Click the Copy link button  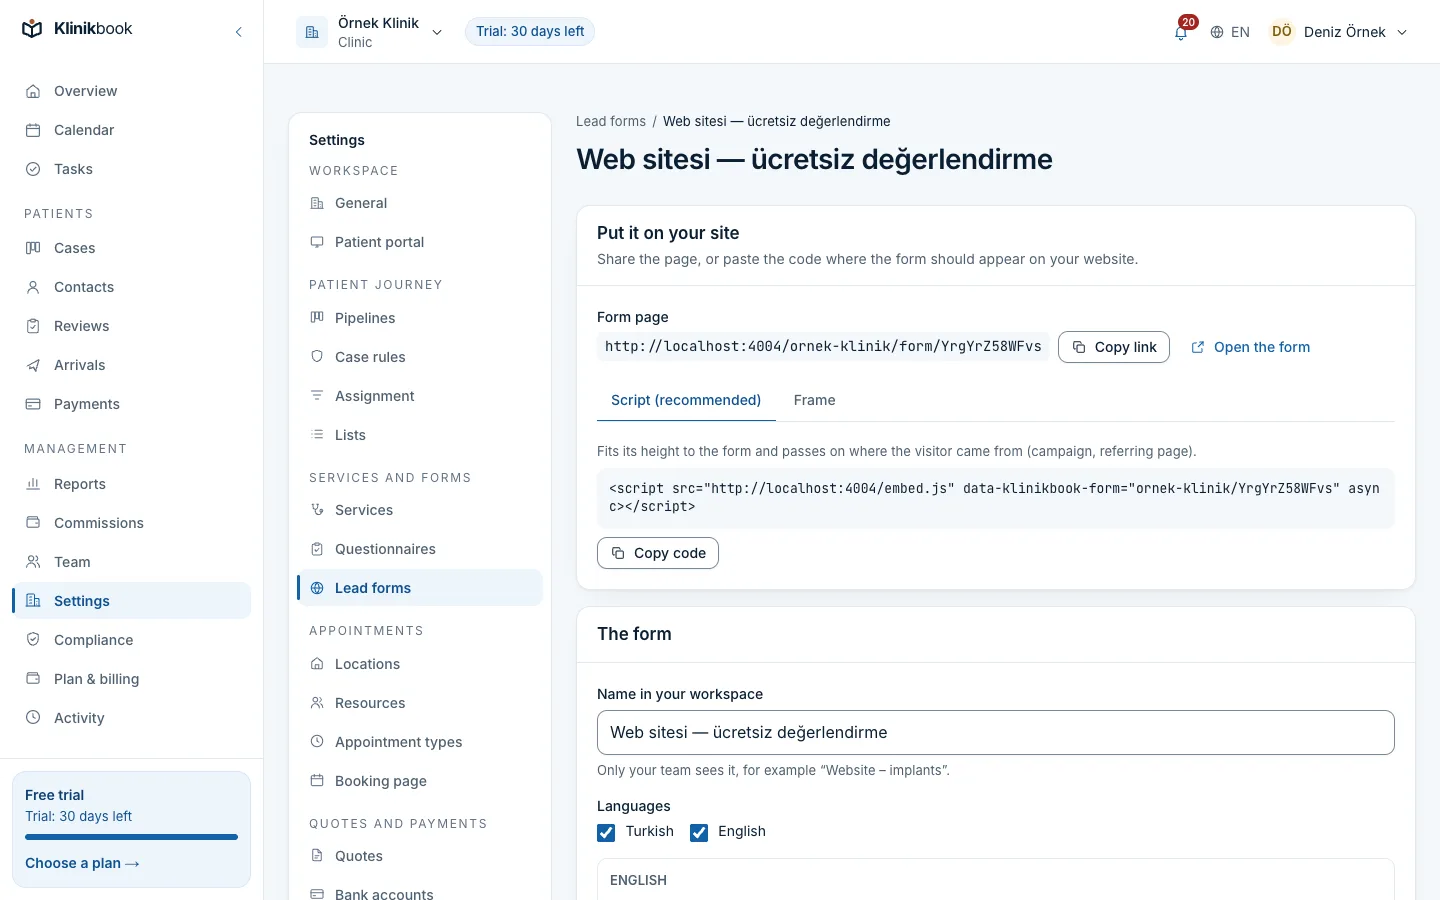point(1114,347)
